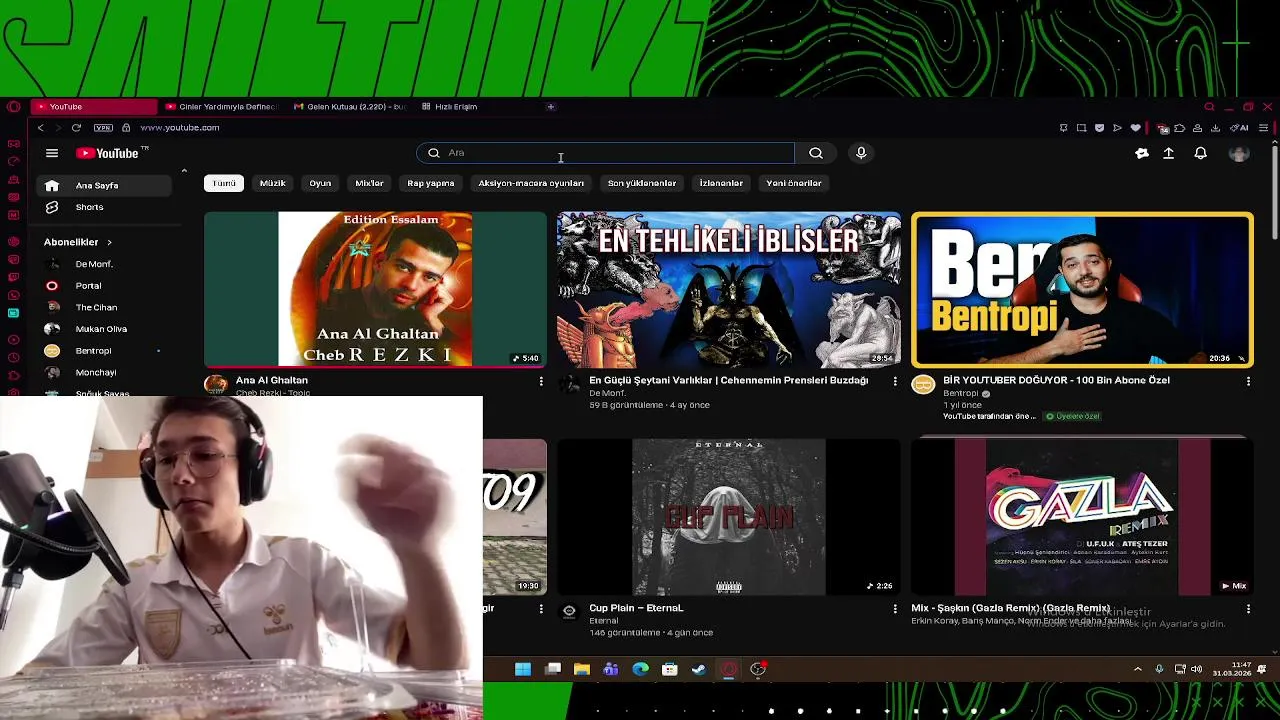Open the YouTube notifications bell
The image size is (1280, 720).
(x=1200, y=153)
